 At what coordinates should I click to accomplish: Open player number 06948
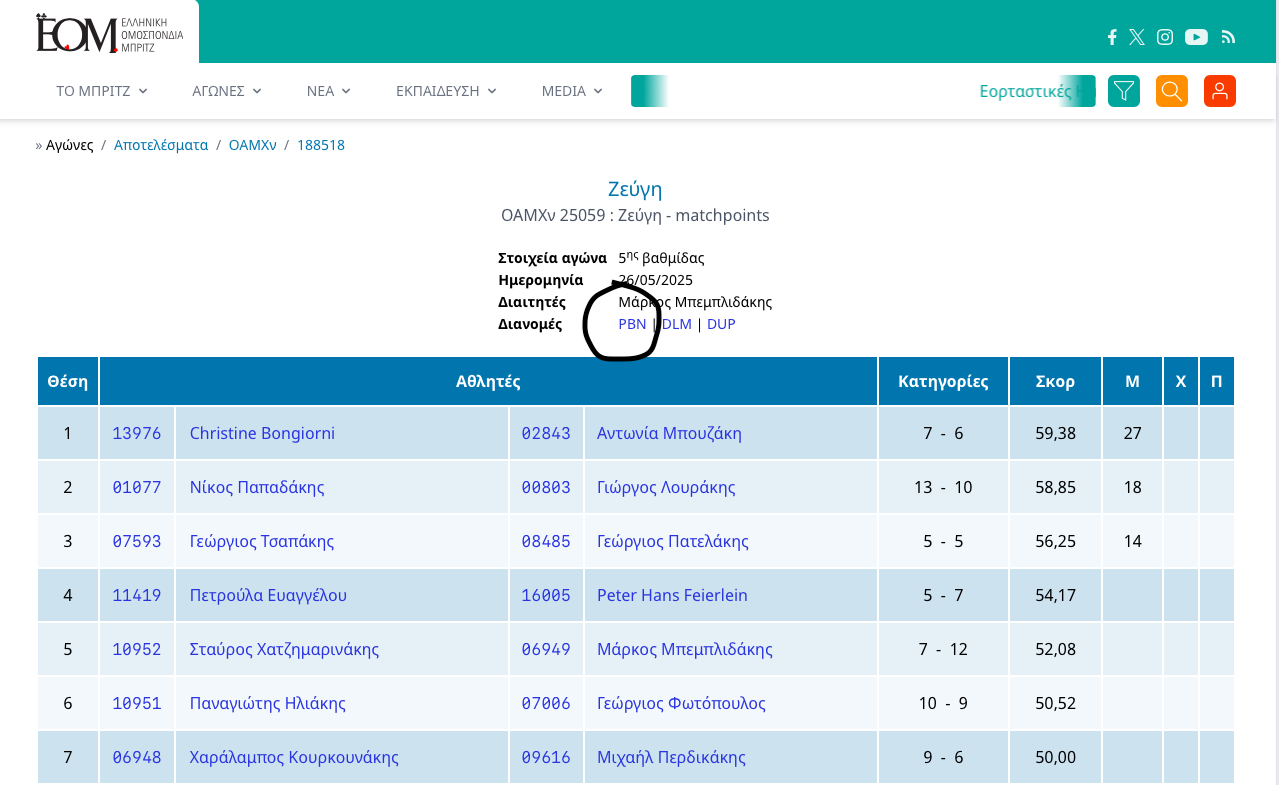coord(137,757)
